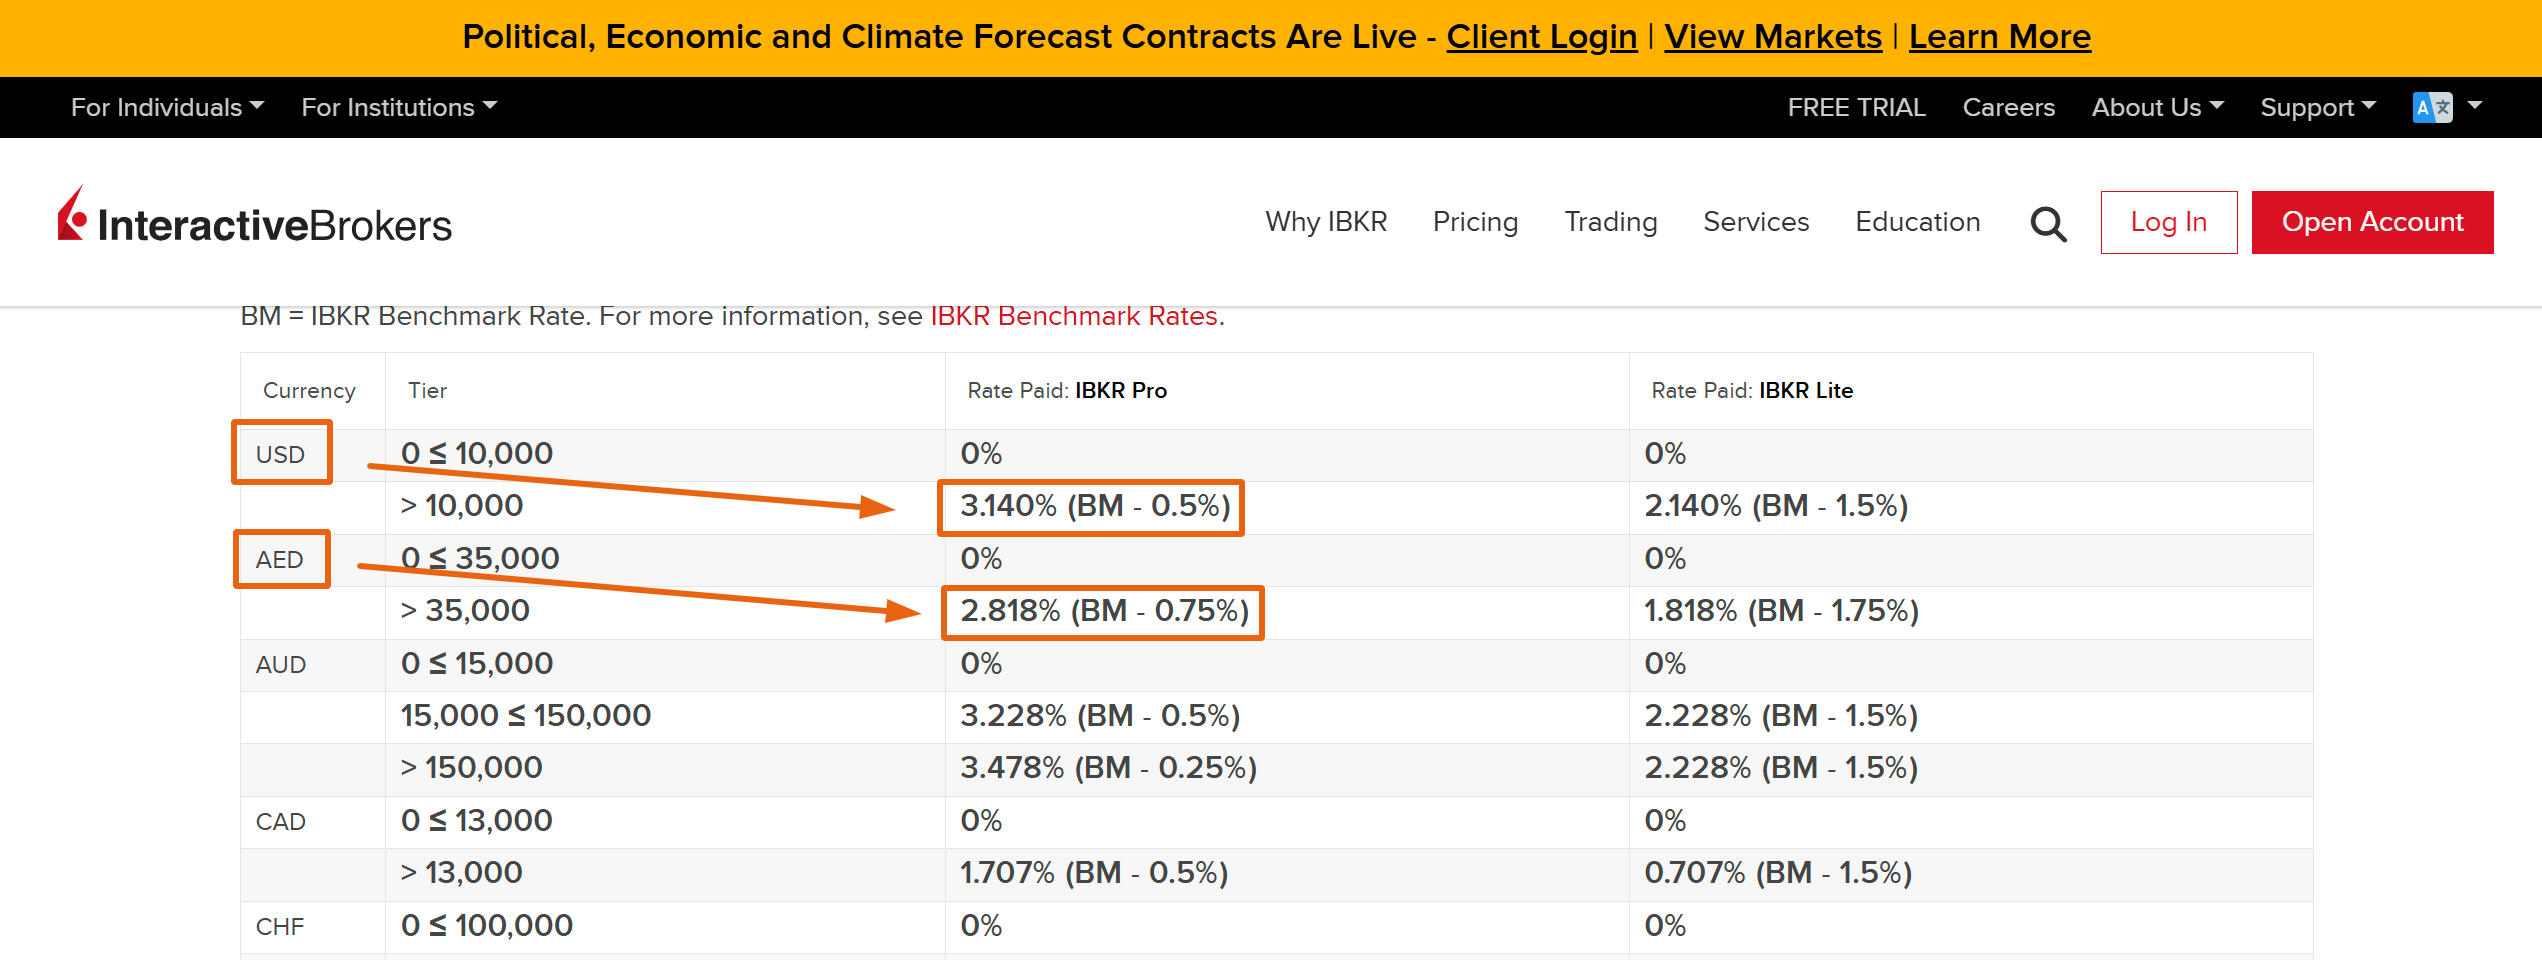This screenshot has width=2542, height=960.
Task: Open the IBKR Benchmark Rates link
Action: [x=1074, y=316]
